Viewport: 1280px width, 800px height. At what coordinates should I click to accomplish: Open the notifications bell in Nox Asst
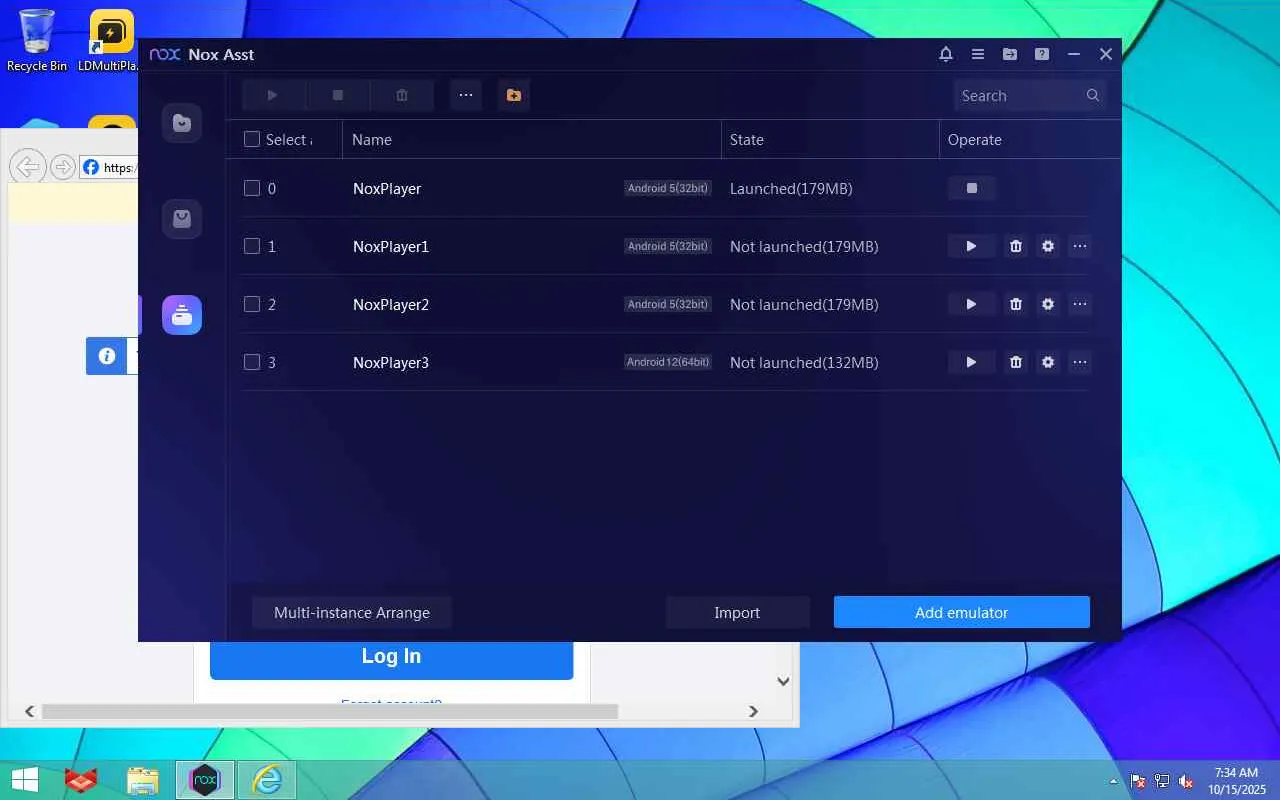click(x=946, y=54)
